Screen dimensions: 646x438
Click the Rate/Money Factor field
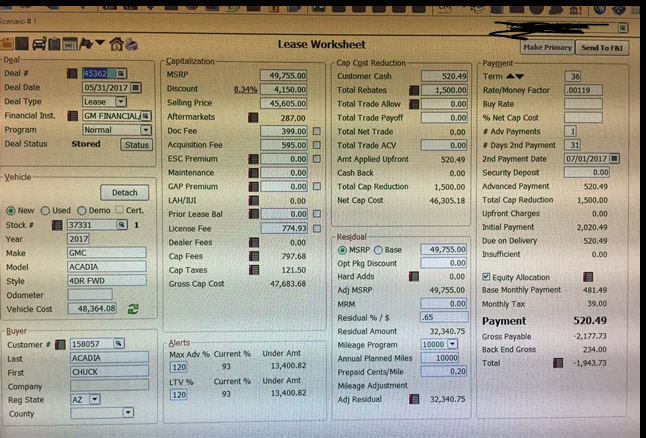coord(583,90)
